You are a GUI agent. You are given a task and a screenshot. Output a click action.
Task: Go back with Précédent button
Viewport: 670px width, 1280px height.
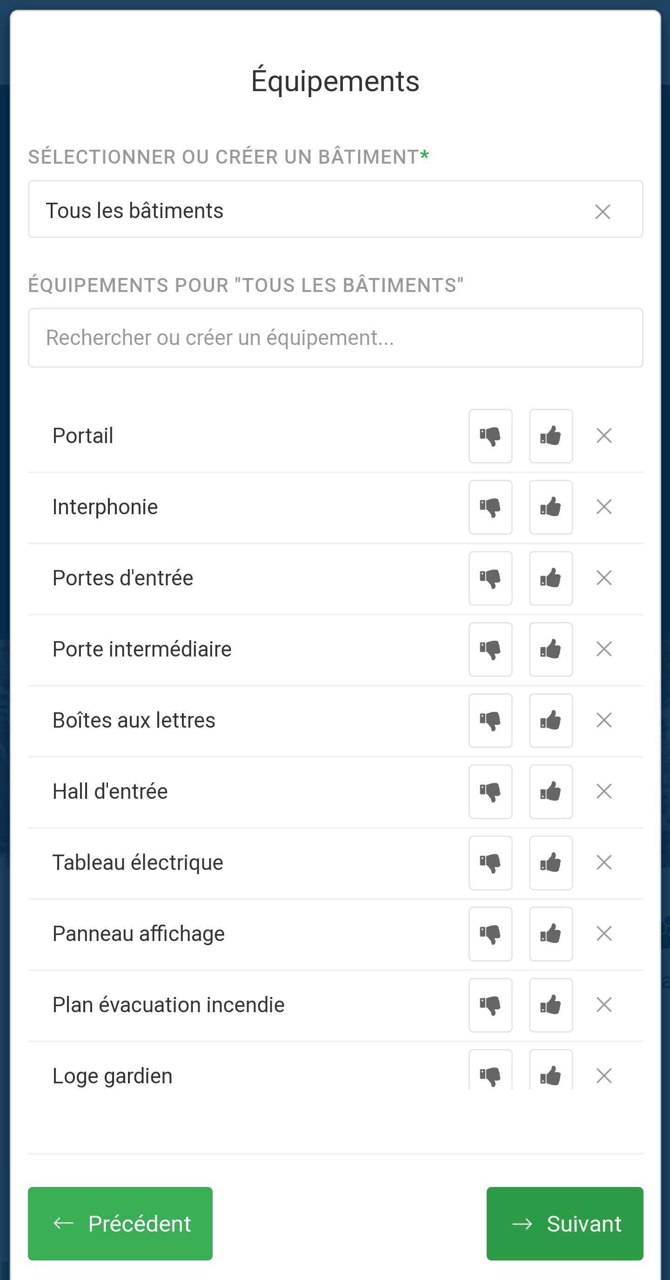coord(120,1223)
